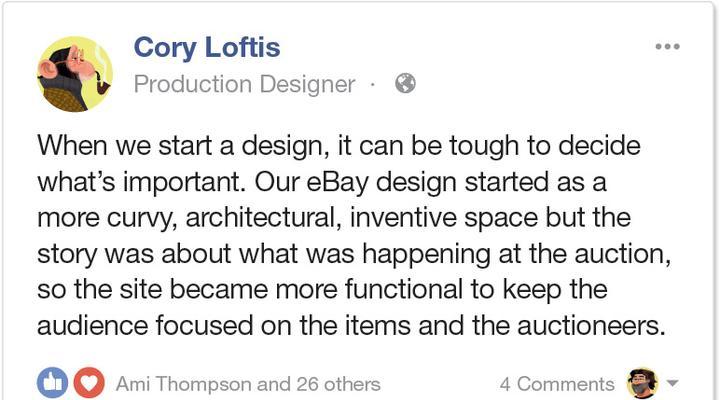Viewport: 720px width, 400px height.
Task: Open the Ami Thompson name in reactions
Action: (x=183, y=384)
